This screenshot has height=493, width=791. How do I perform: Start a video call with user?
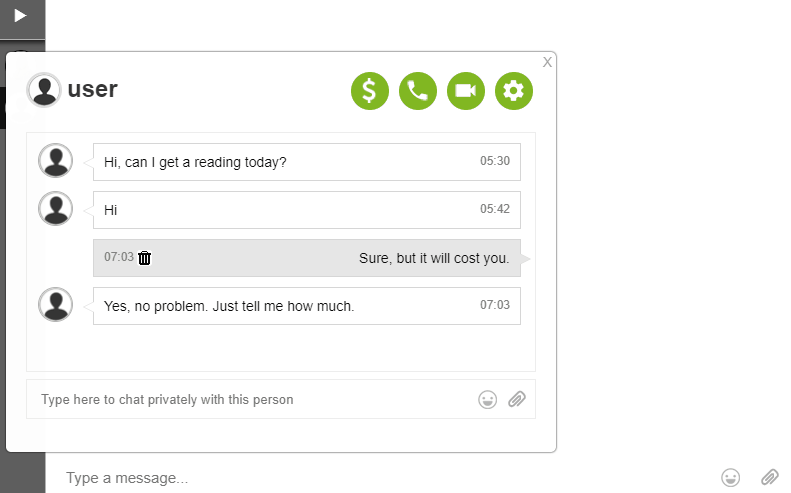coord(466,91)
